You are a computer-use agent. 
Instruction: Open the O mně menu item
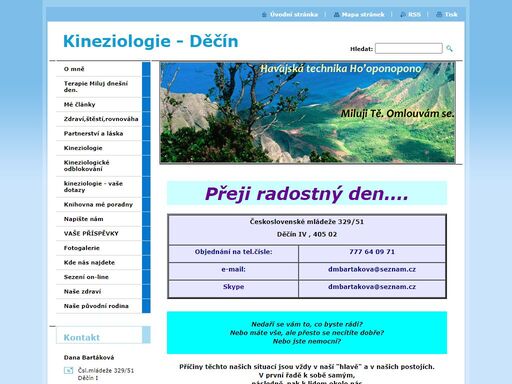99,69
